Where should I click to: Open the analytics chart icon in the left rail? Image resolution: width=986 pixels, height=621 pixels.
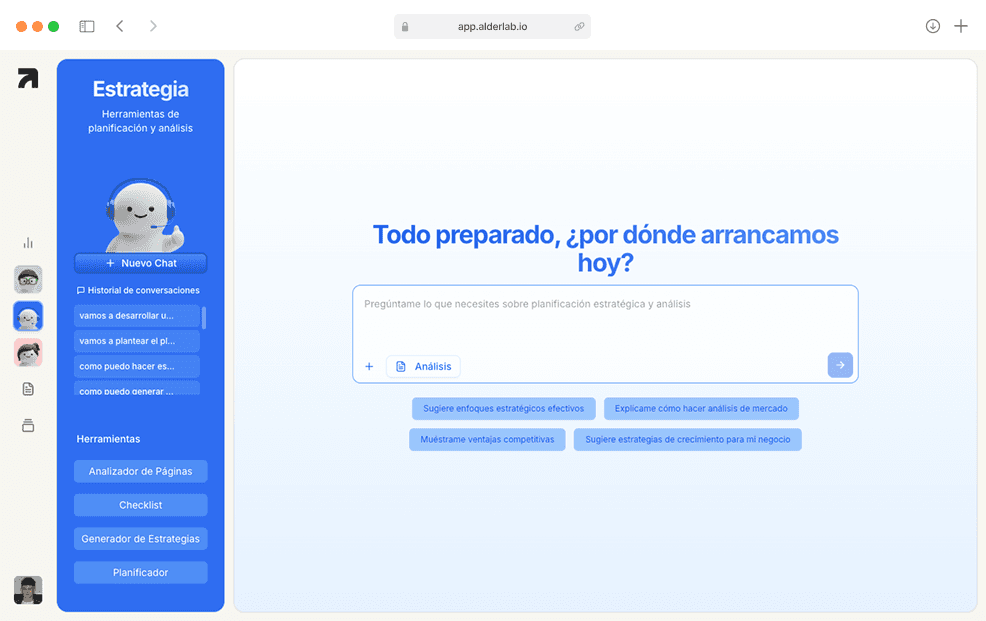pos(27,242)
